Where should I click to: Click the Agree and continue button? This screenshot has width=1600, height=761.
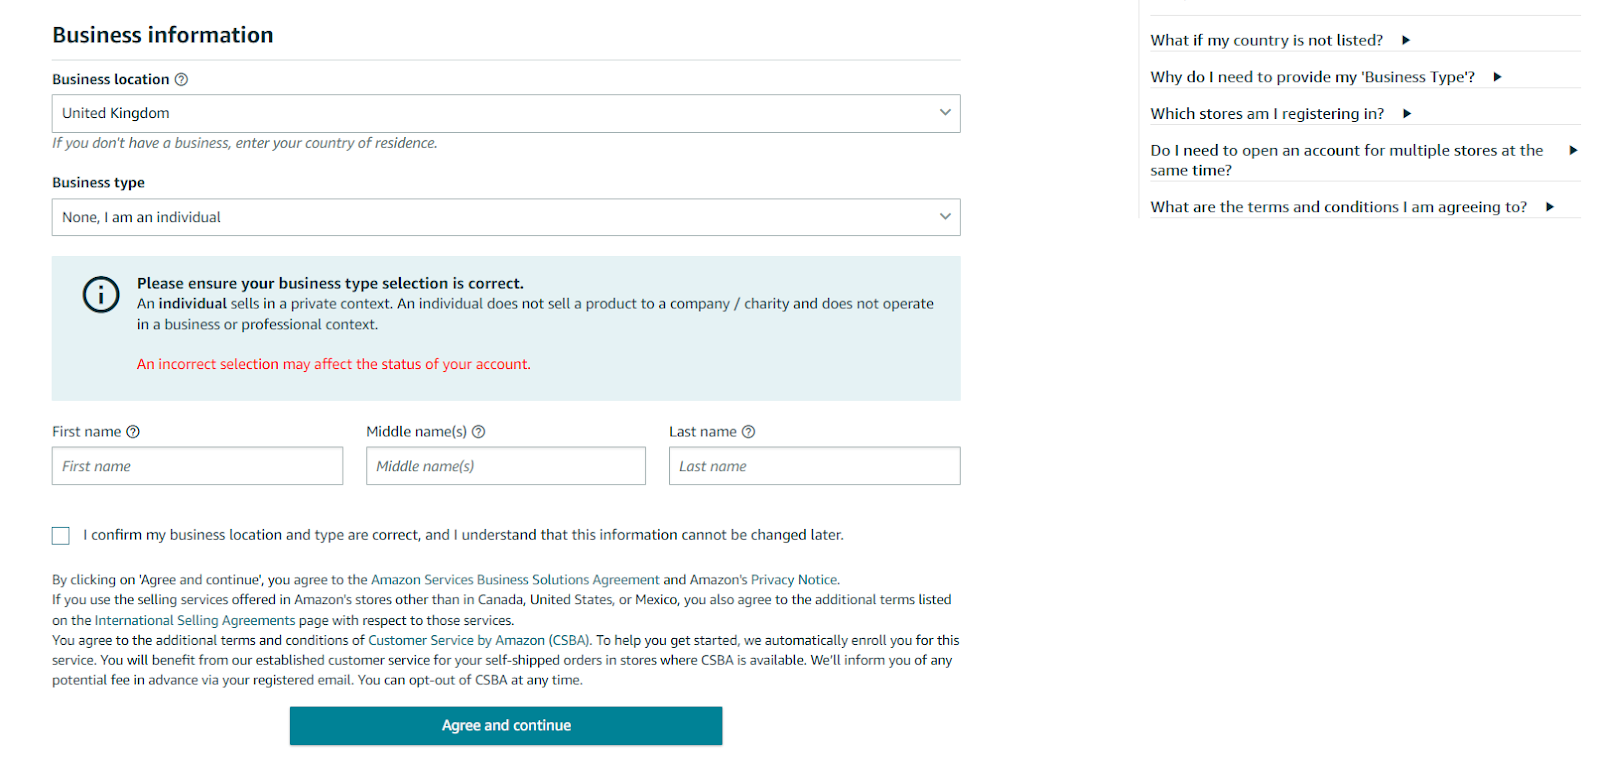505,725
